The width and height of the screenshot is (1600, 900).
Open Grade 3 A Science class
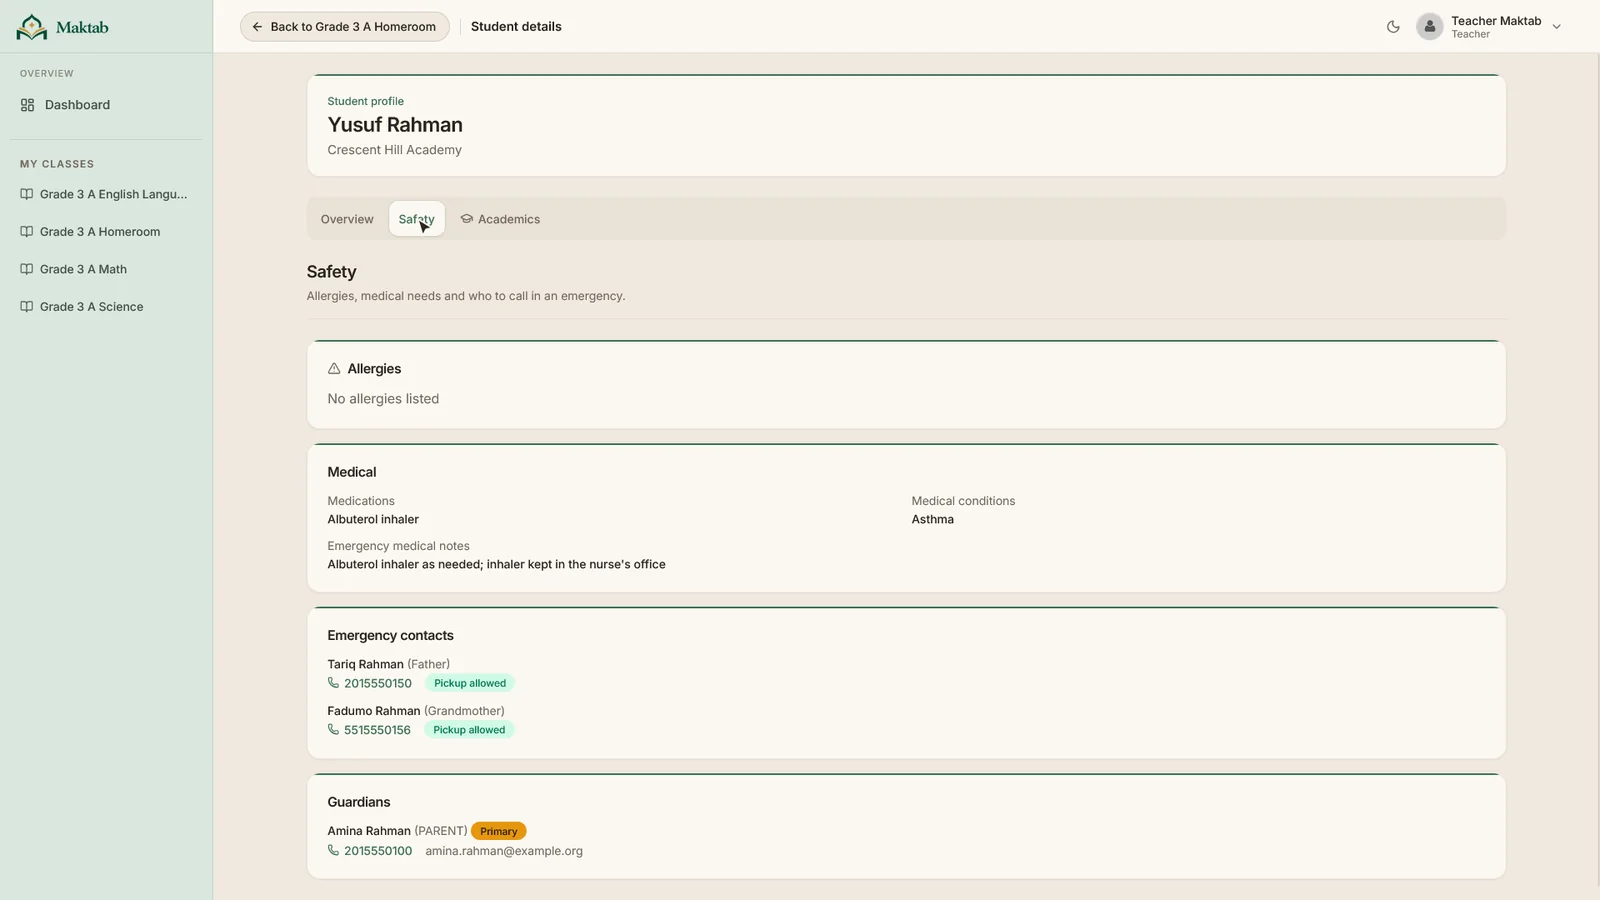click(106, 307)
